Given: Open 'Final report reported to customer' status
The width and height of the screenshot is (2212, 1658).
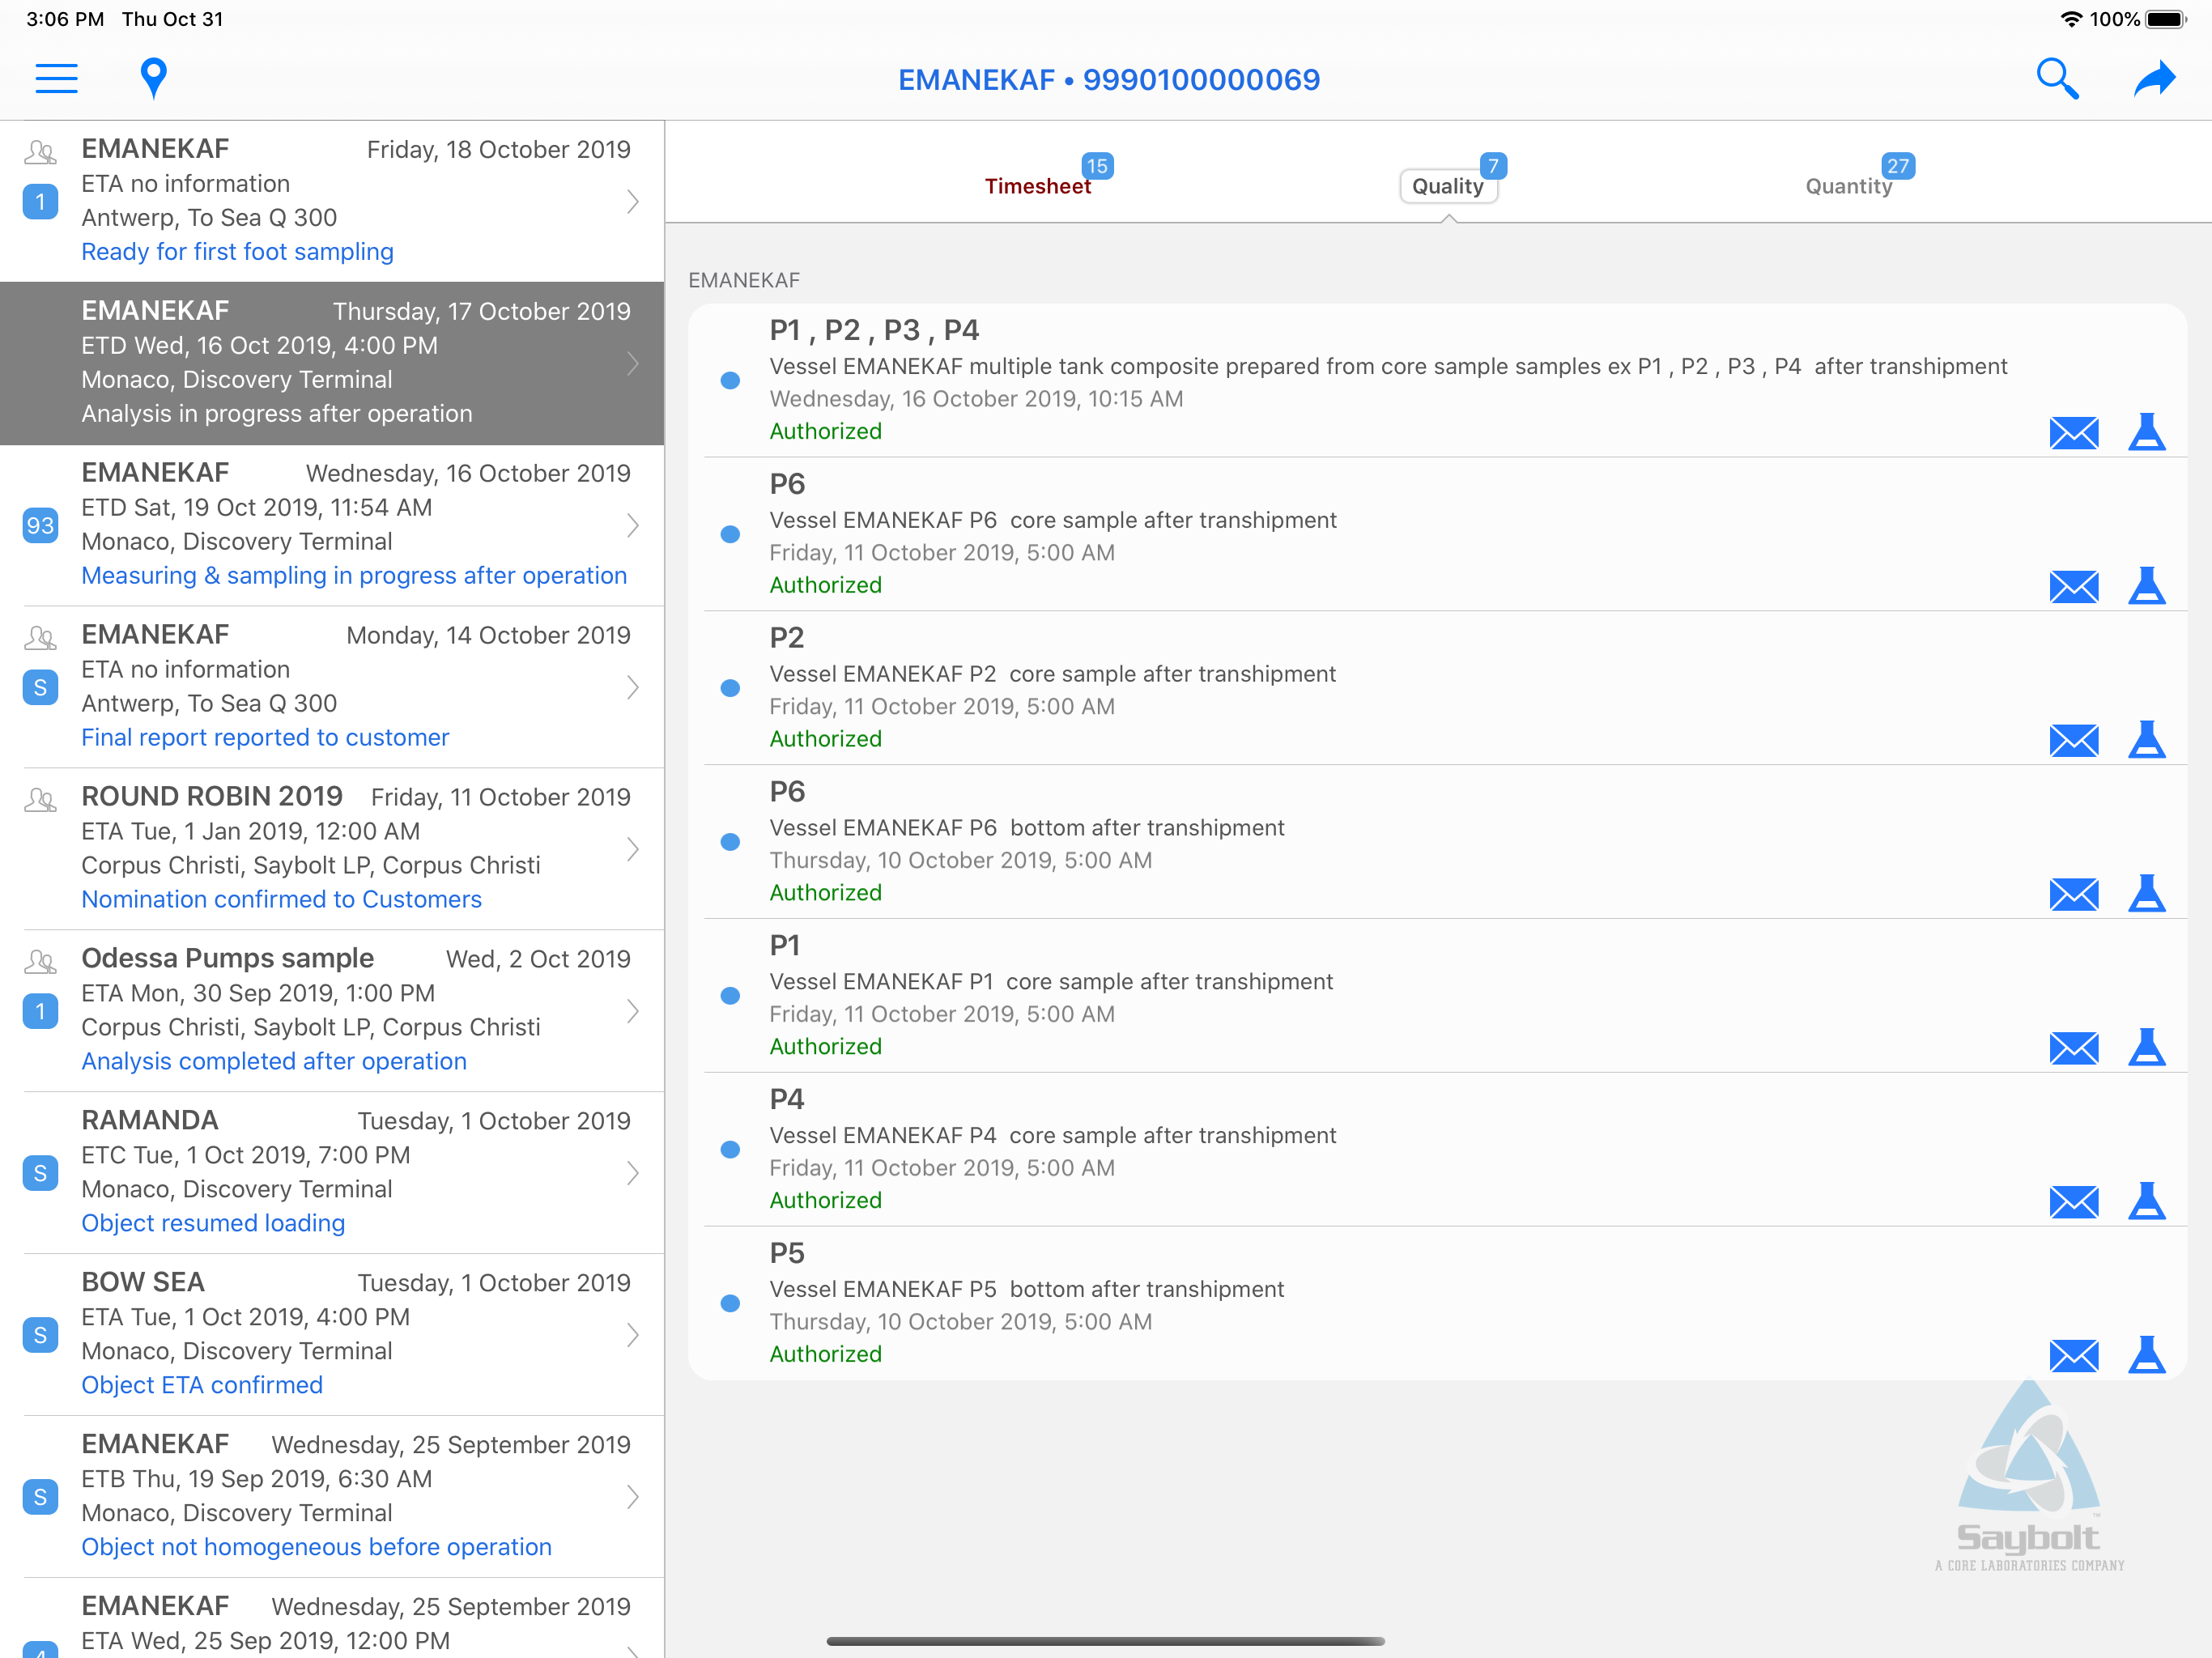Looking at the screenshot, I should (x=265, y=738).
